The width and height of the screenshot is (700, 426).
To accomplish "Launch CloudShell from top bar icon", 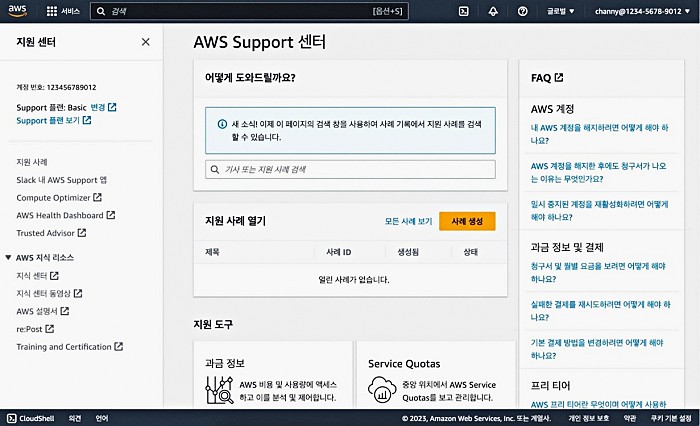I will (x=463, y=11).
